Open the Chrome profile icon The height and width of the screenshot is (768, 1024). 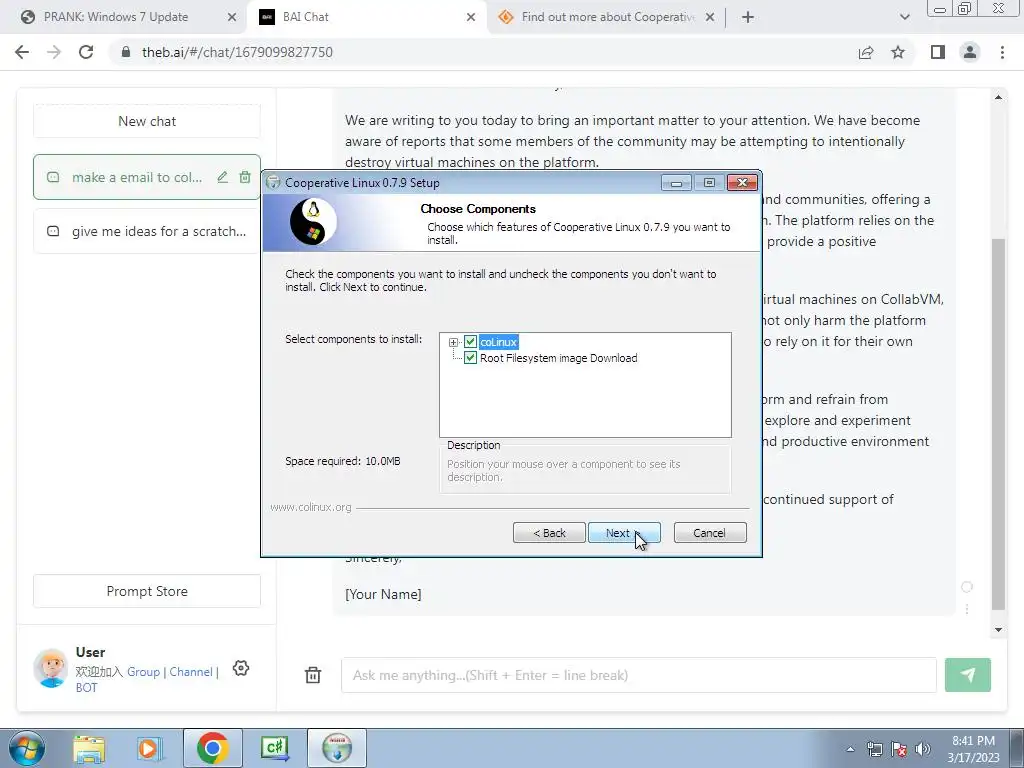[970, 52]
